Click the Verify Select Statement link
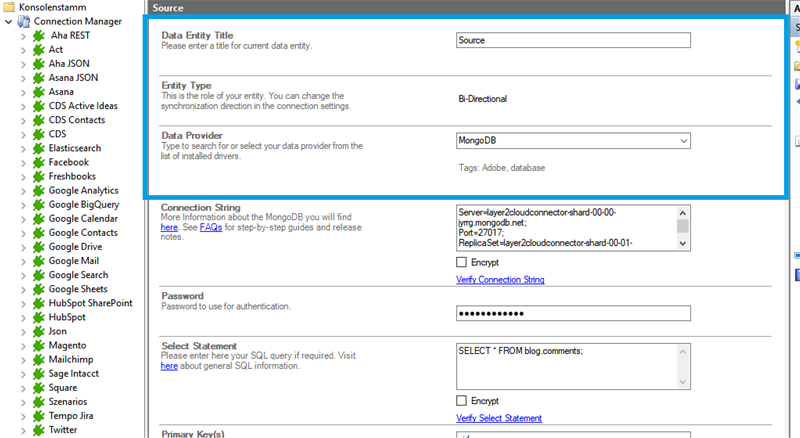Image resolution: width=800 pixels, height=438 pixels. pyautogui.click(x=499, y=418)
